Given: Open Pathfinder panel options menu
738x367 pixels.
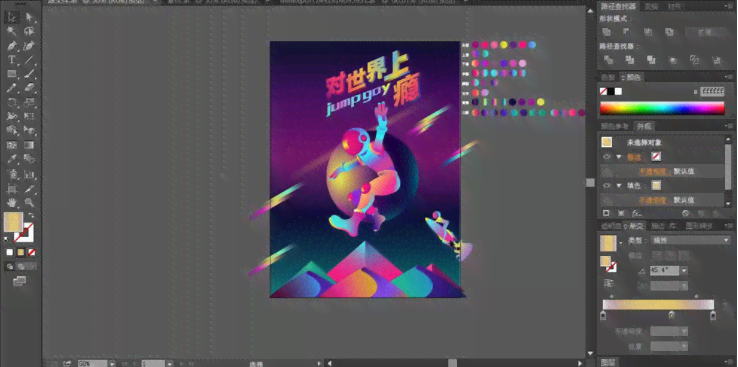Looking at the screenshot, I should click(x=730, y=7).
